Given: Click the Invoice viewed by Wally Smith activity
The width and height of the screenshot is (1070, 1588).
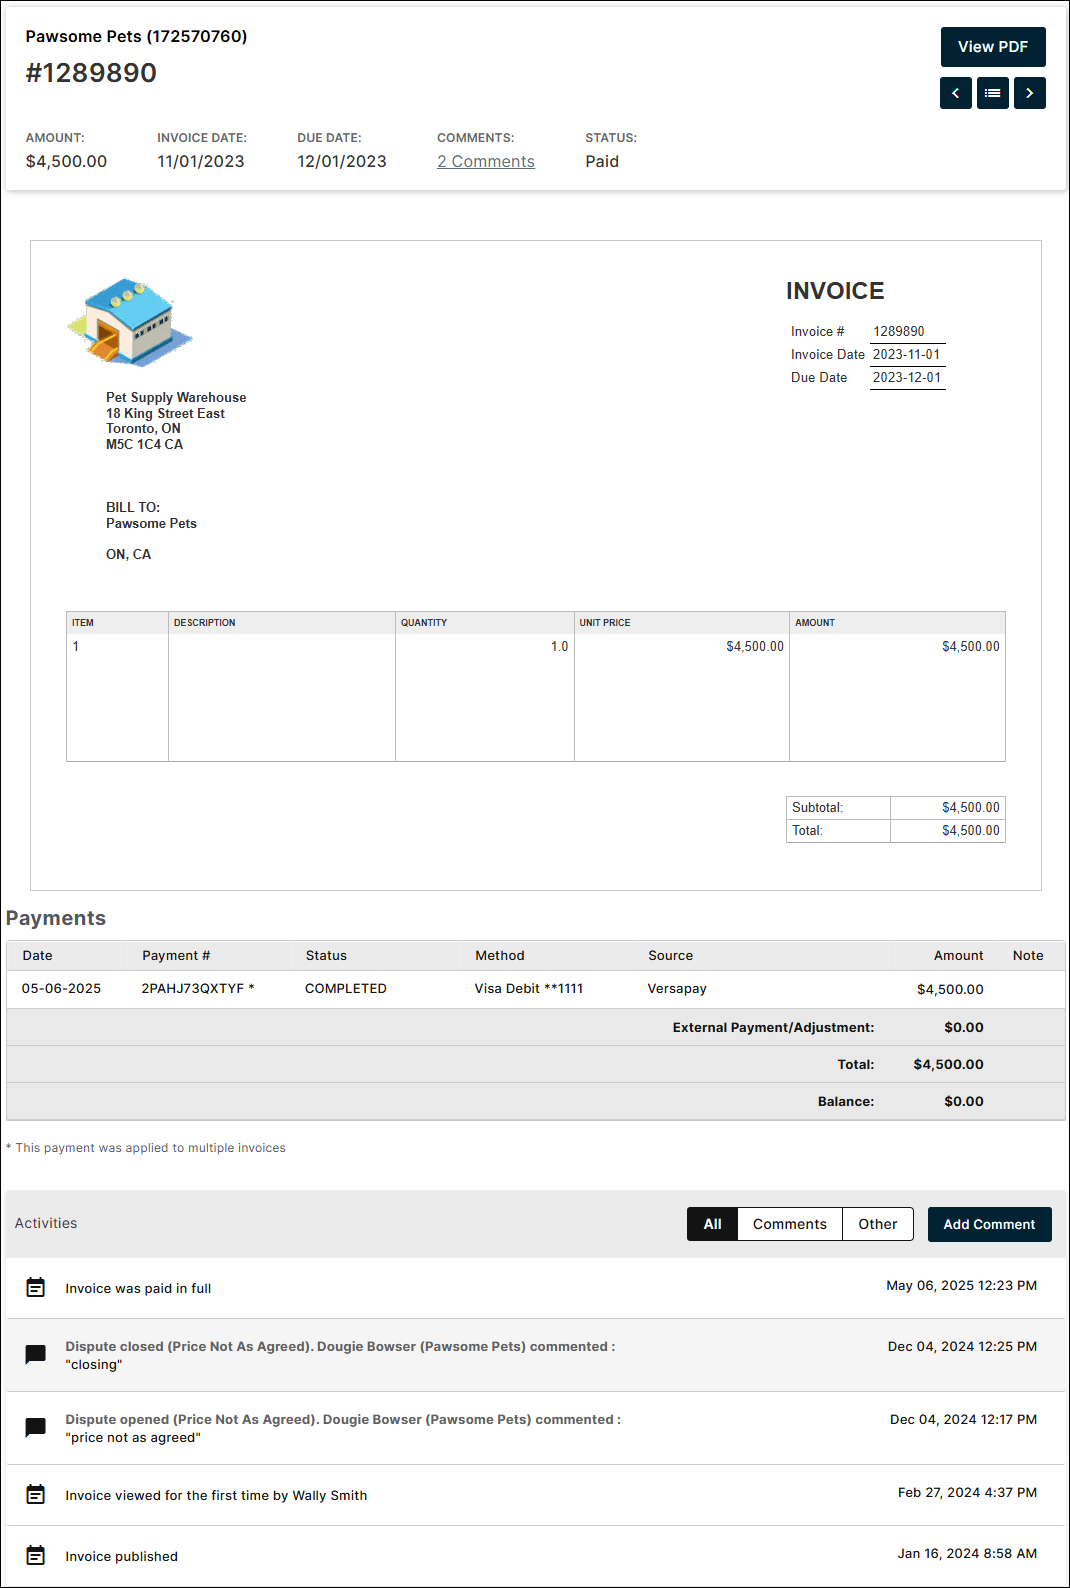Looking at the screenshot, I should (216, 1495).
